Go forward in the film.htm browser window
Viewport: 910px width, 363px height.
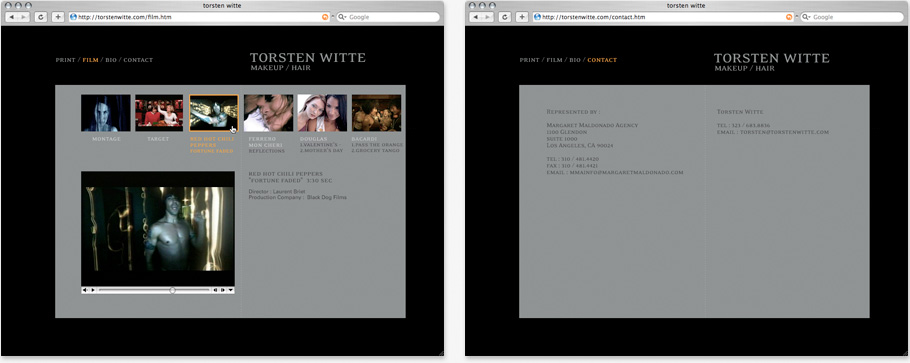24,17
